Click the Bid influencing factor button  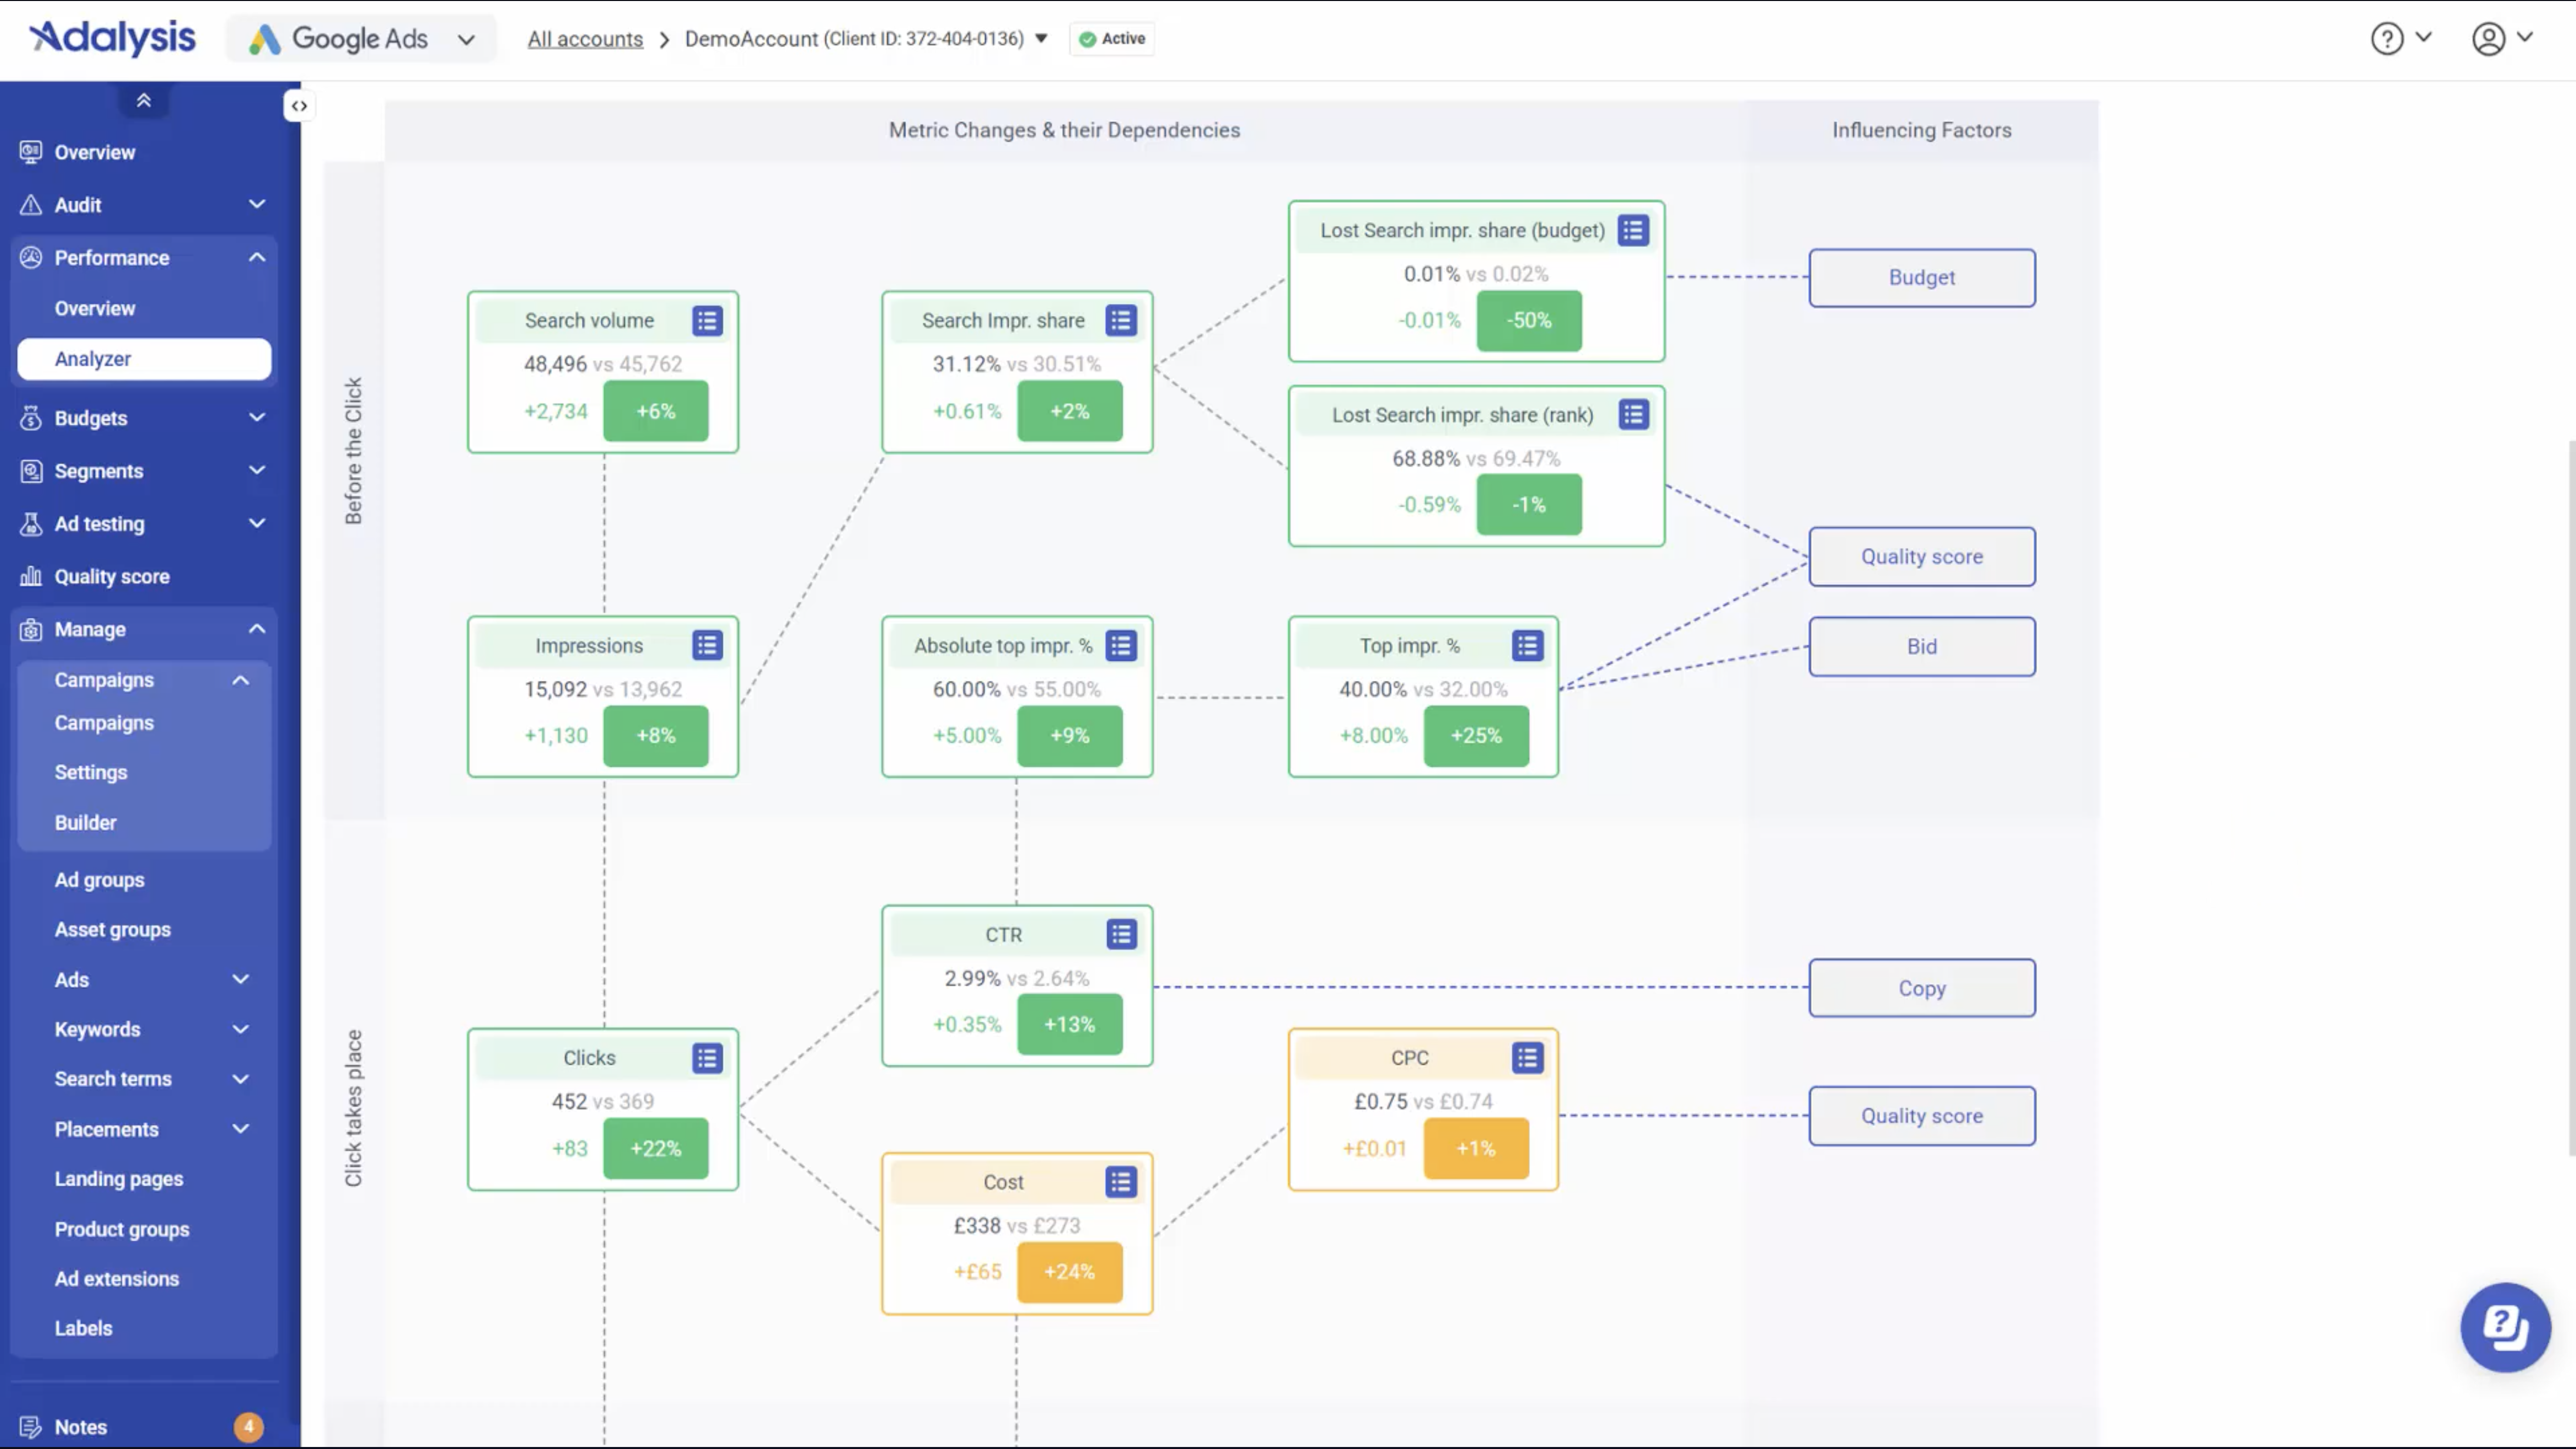1921,646
